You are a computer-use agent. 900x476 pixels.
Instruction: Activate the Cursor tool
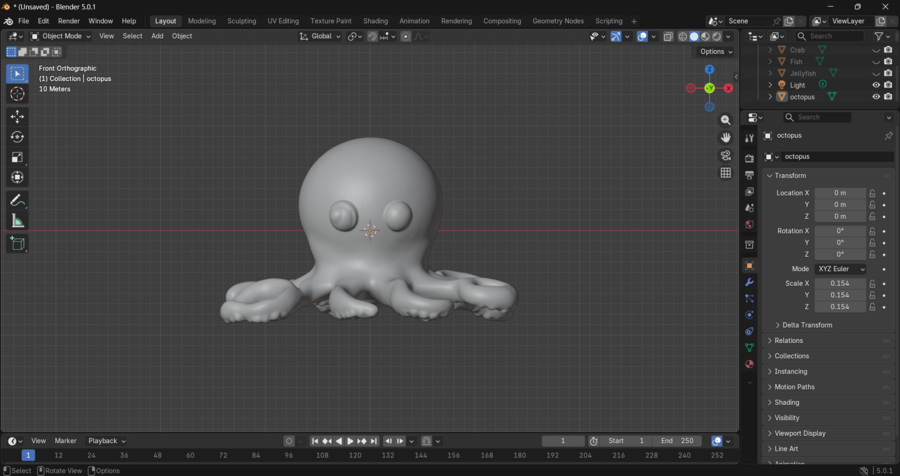point(17,94)
